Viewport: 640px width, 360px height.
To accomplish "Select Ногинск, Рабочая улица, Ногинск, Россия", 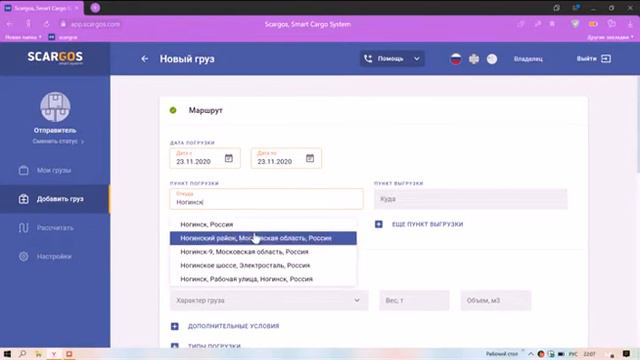I will click(263, 279).
